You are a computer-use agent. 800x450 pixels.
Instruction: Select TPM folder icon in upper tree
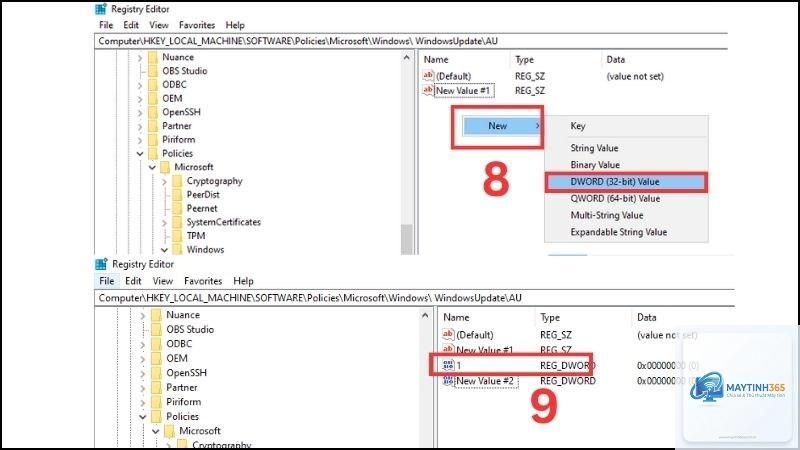tap(177, 236)
